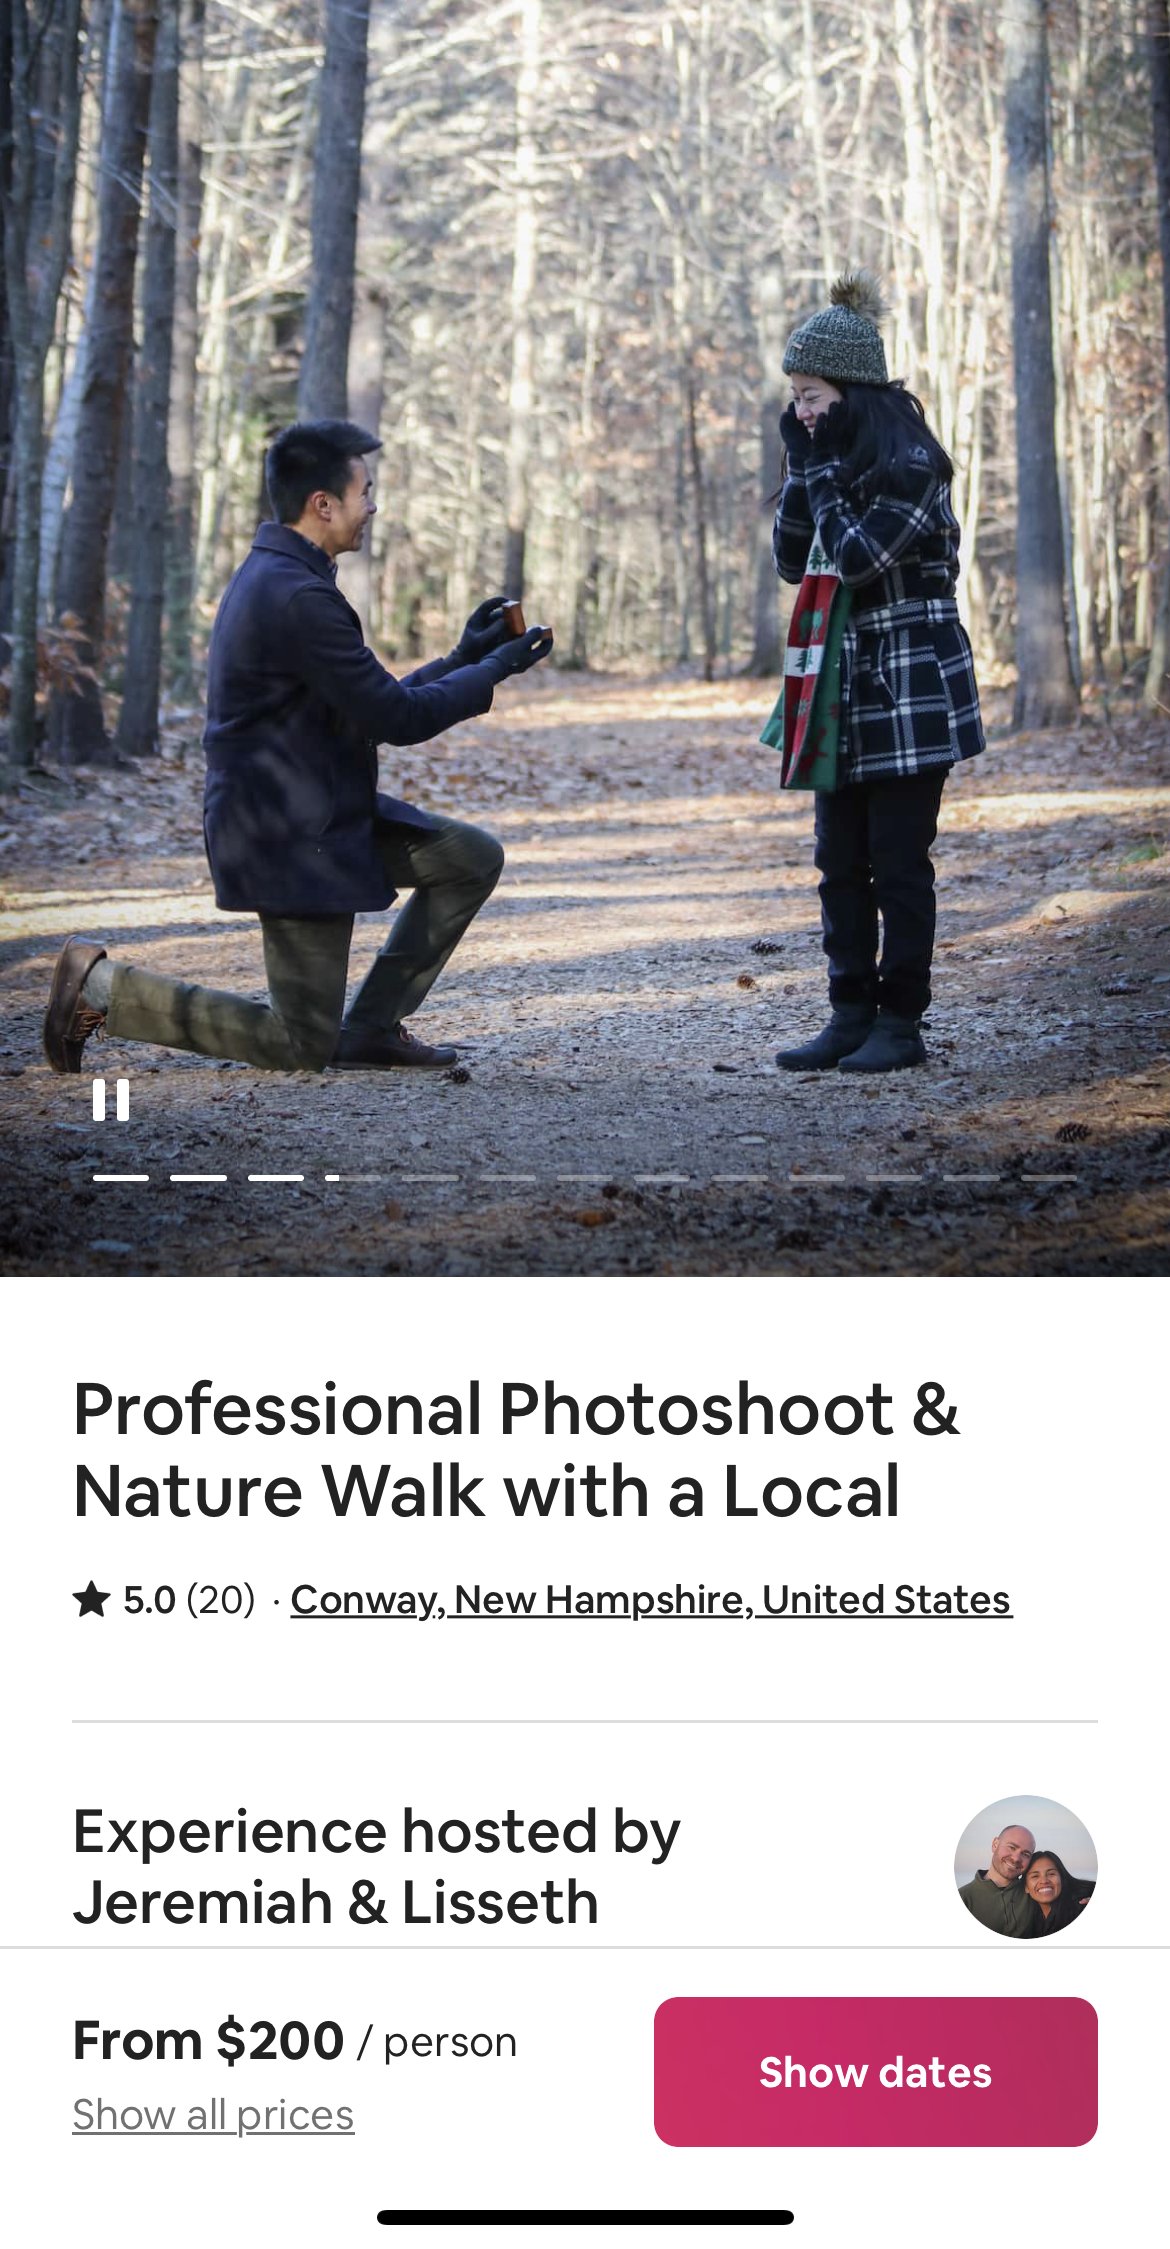Jump to first slideshow segment
The image size is (1170, 2249).
pyautogui.click(x=121, y=1178)
